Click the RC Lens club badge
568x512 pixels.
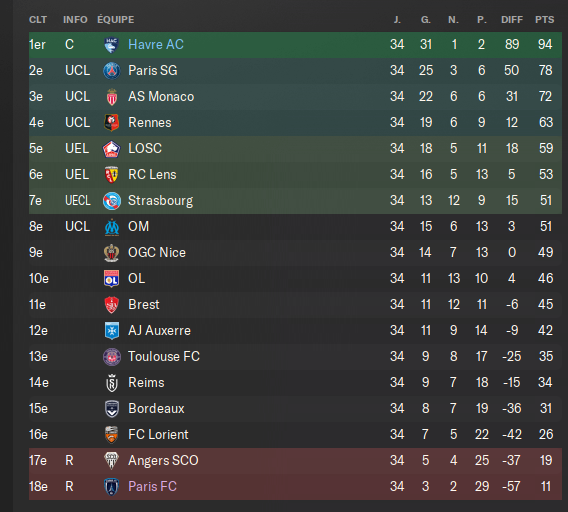pos(112,175)
